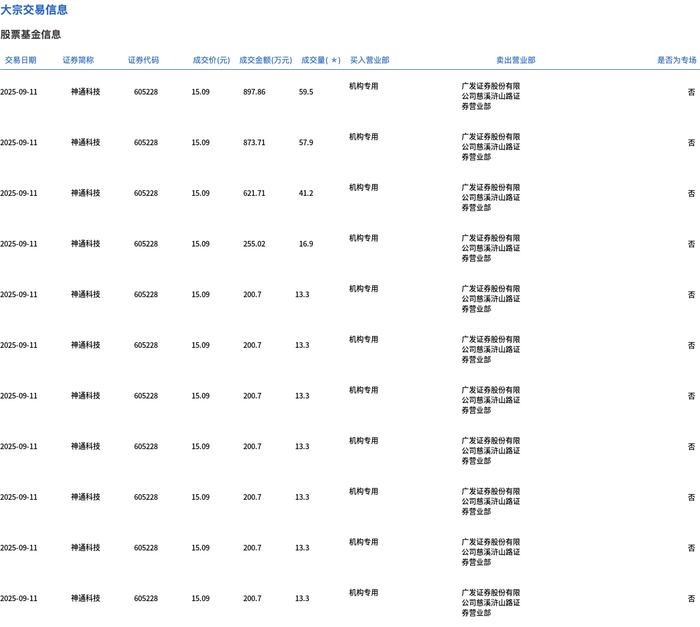Click 否 in the 255.02 row
700x627 pixels.
point(692,244)
